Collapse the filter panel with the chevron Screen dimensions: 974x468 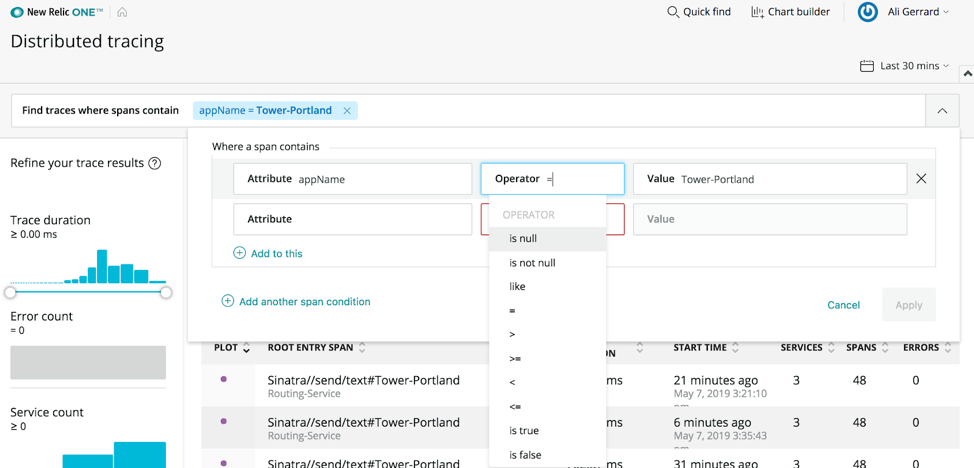(942, 111)
